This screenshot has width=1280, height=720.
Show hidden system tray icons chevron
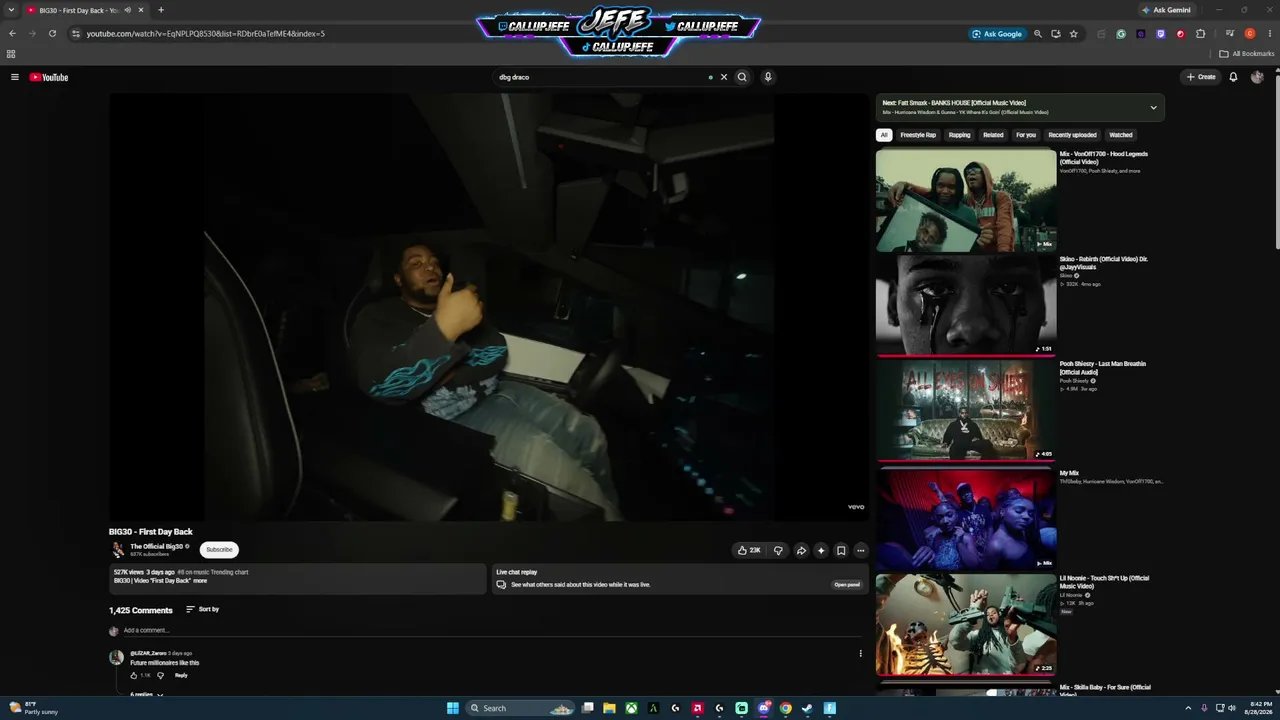click(1189, 708)
